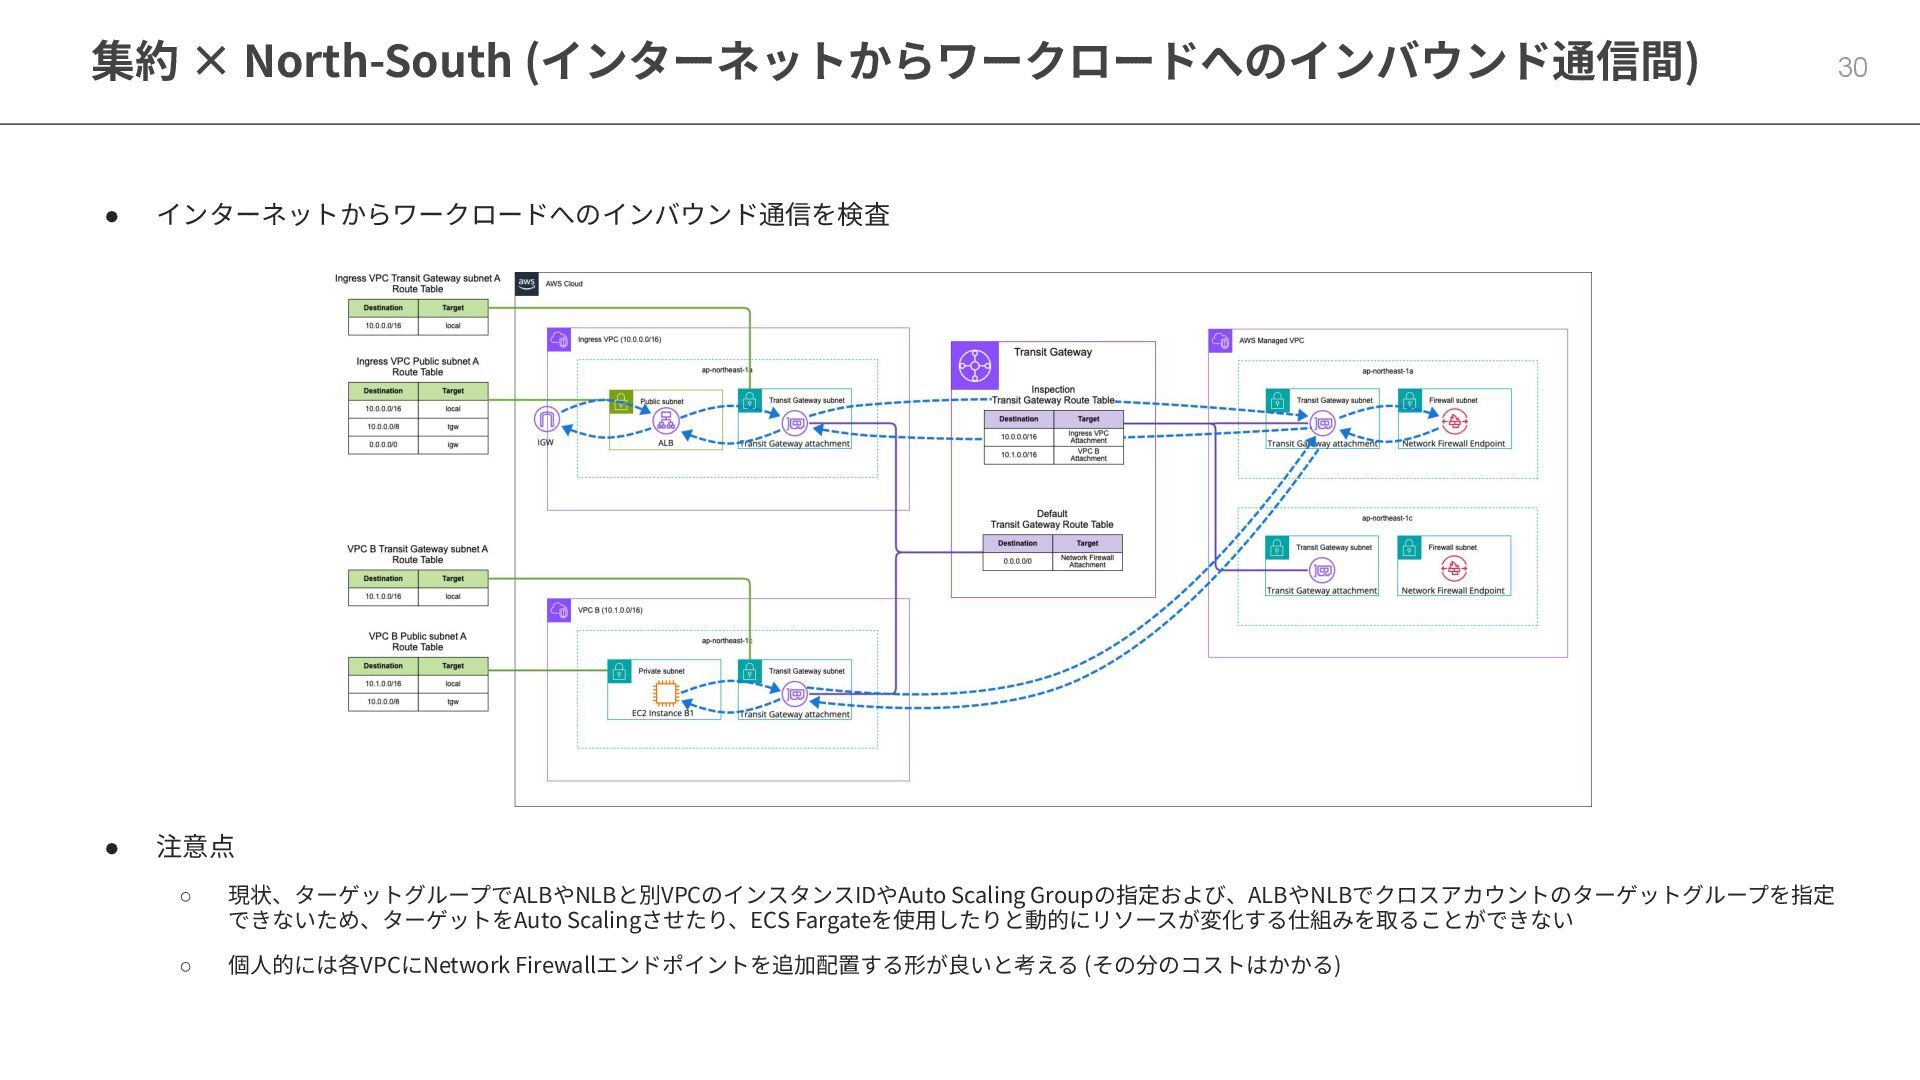Click the Private subnet lock icon
Screen dimensions: 1920x1080
[x=620, y=672]
